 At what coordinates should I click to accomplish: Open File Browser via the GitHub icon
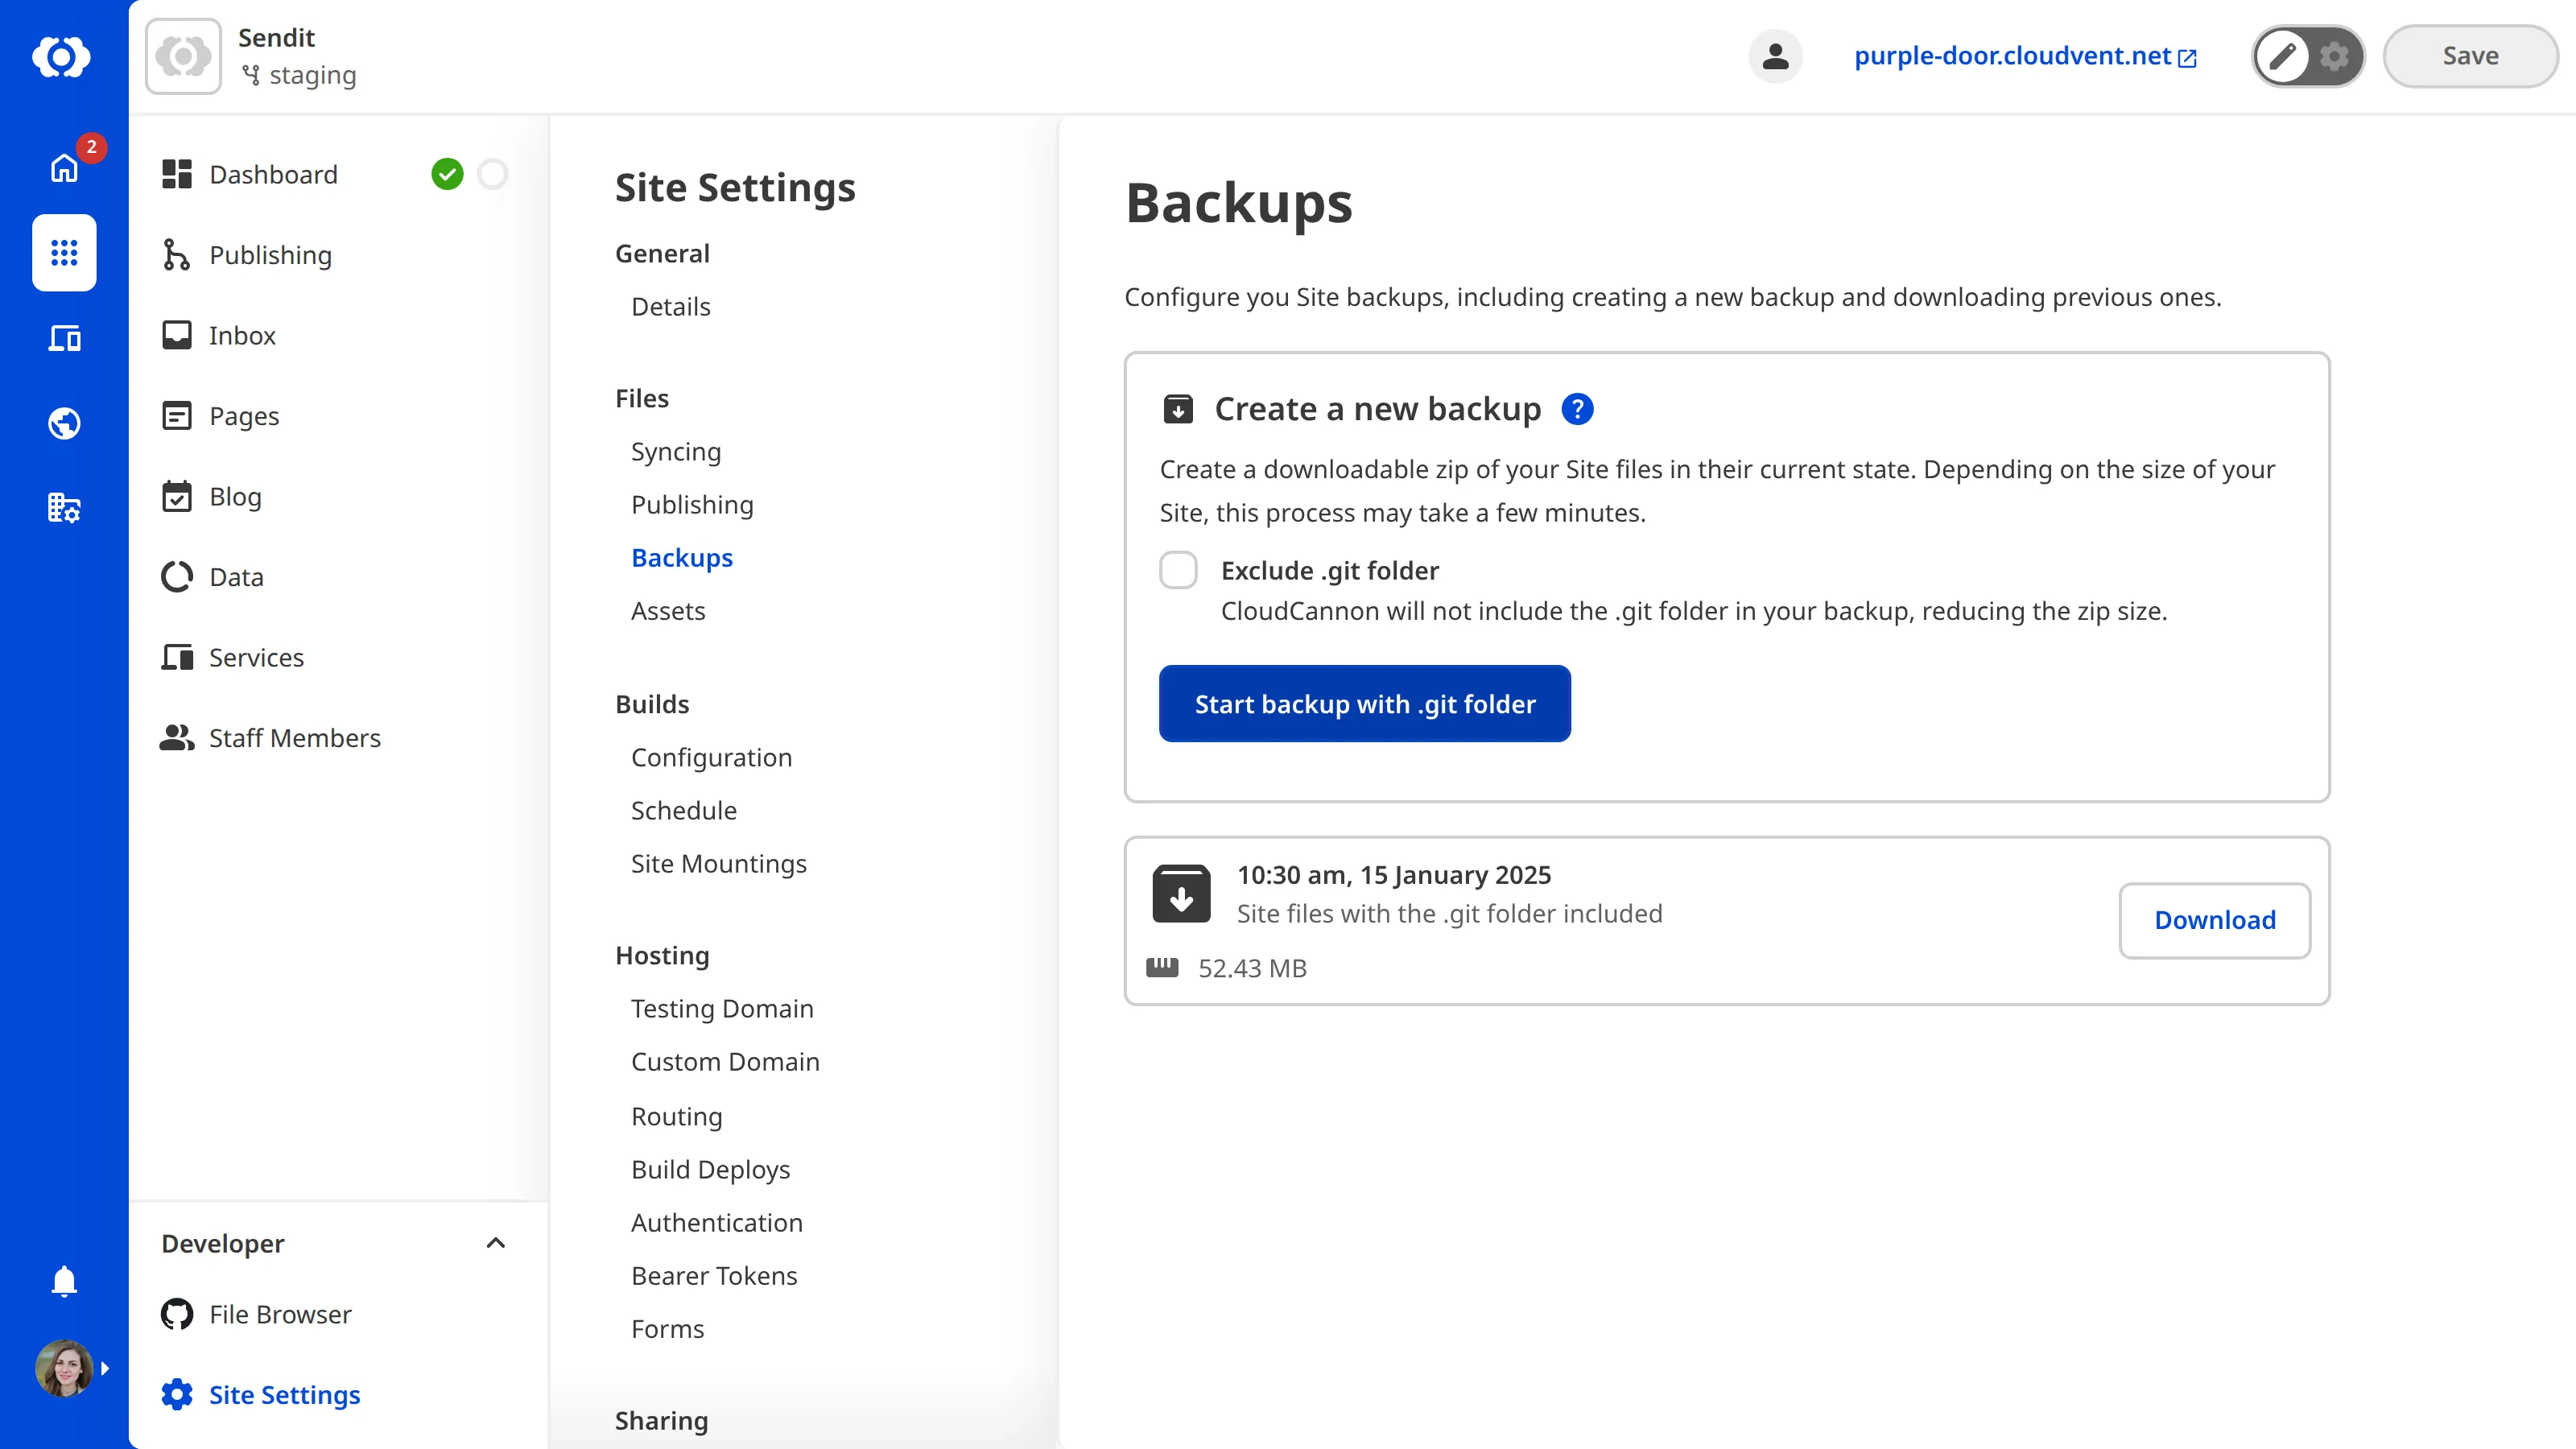click(177, 1314)
